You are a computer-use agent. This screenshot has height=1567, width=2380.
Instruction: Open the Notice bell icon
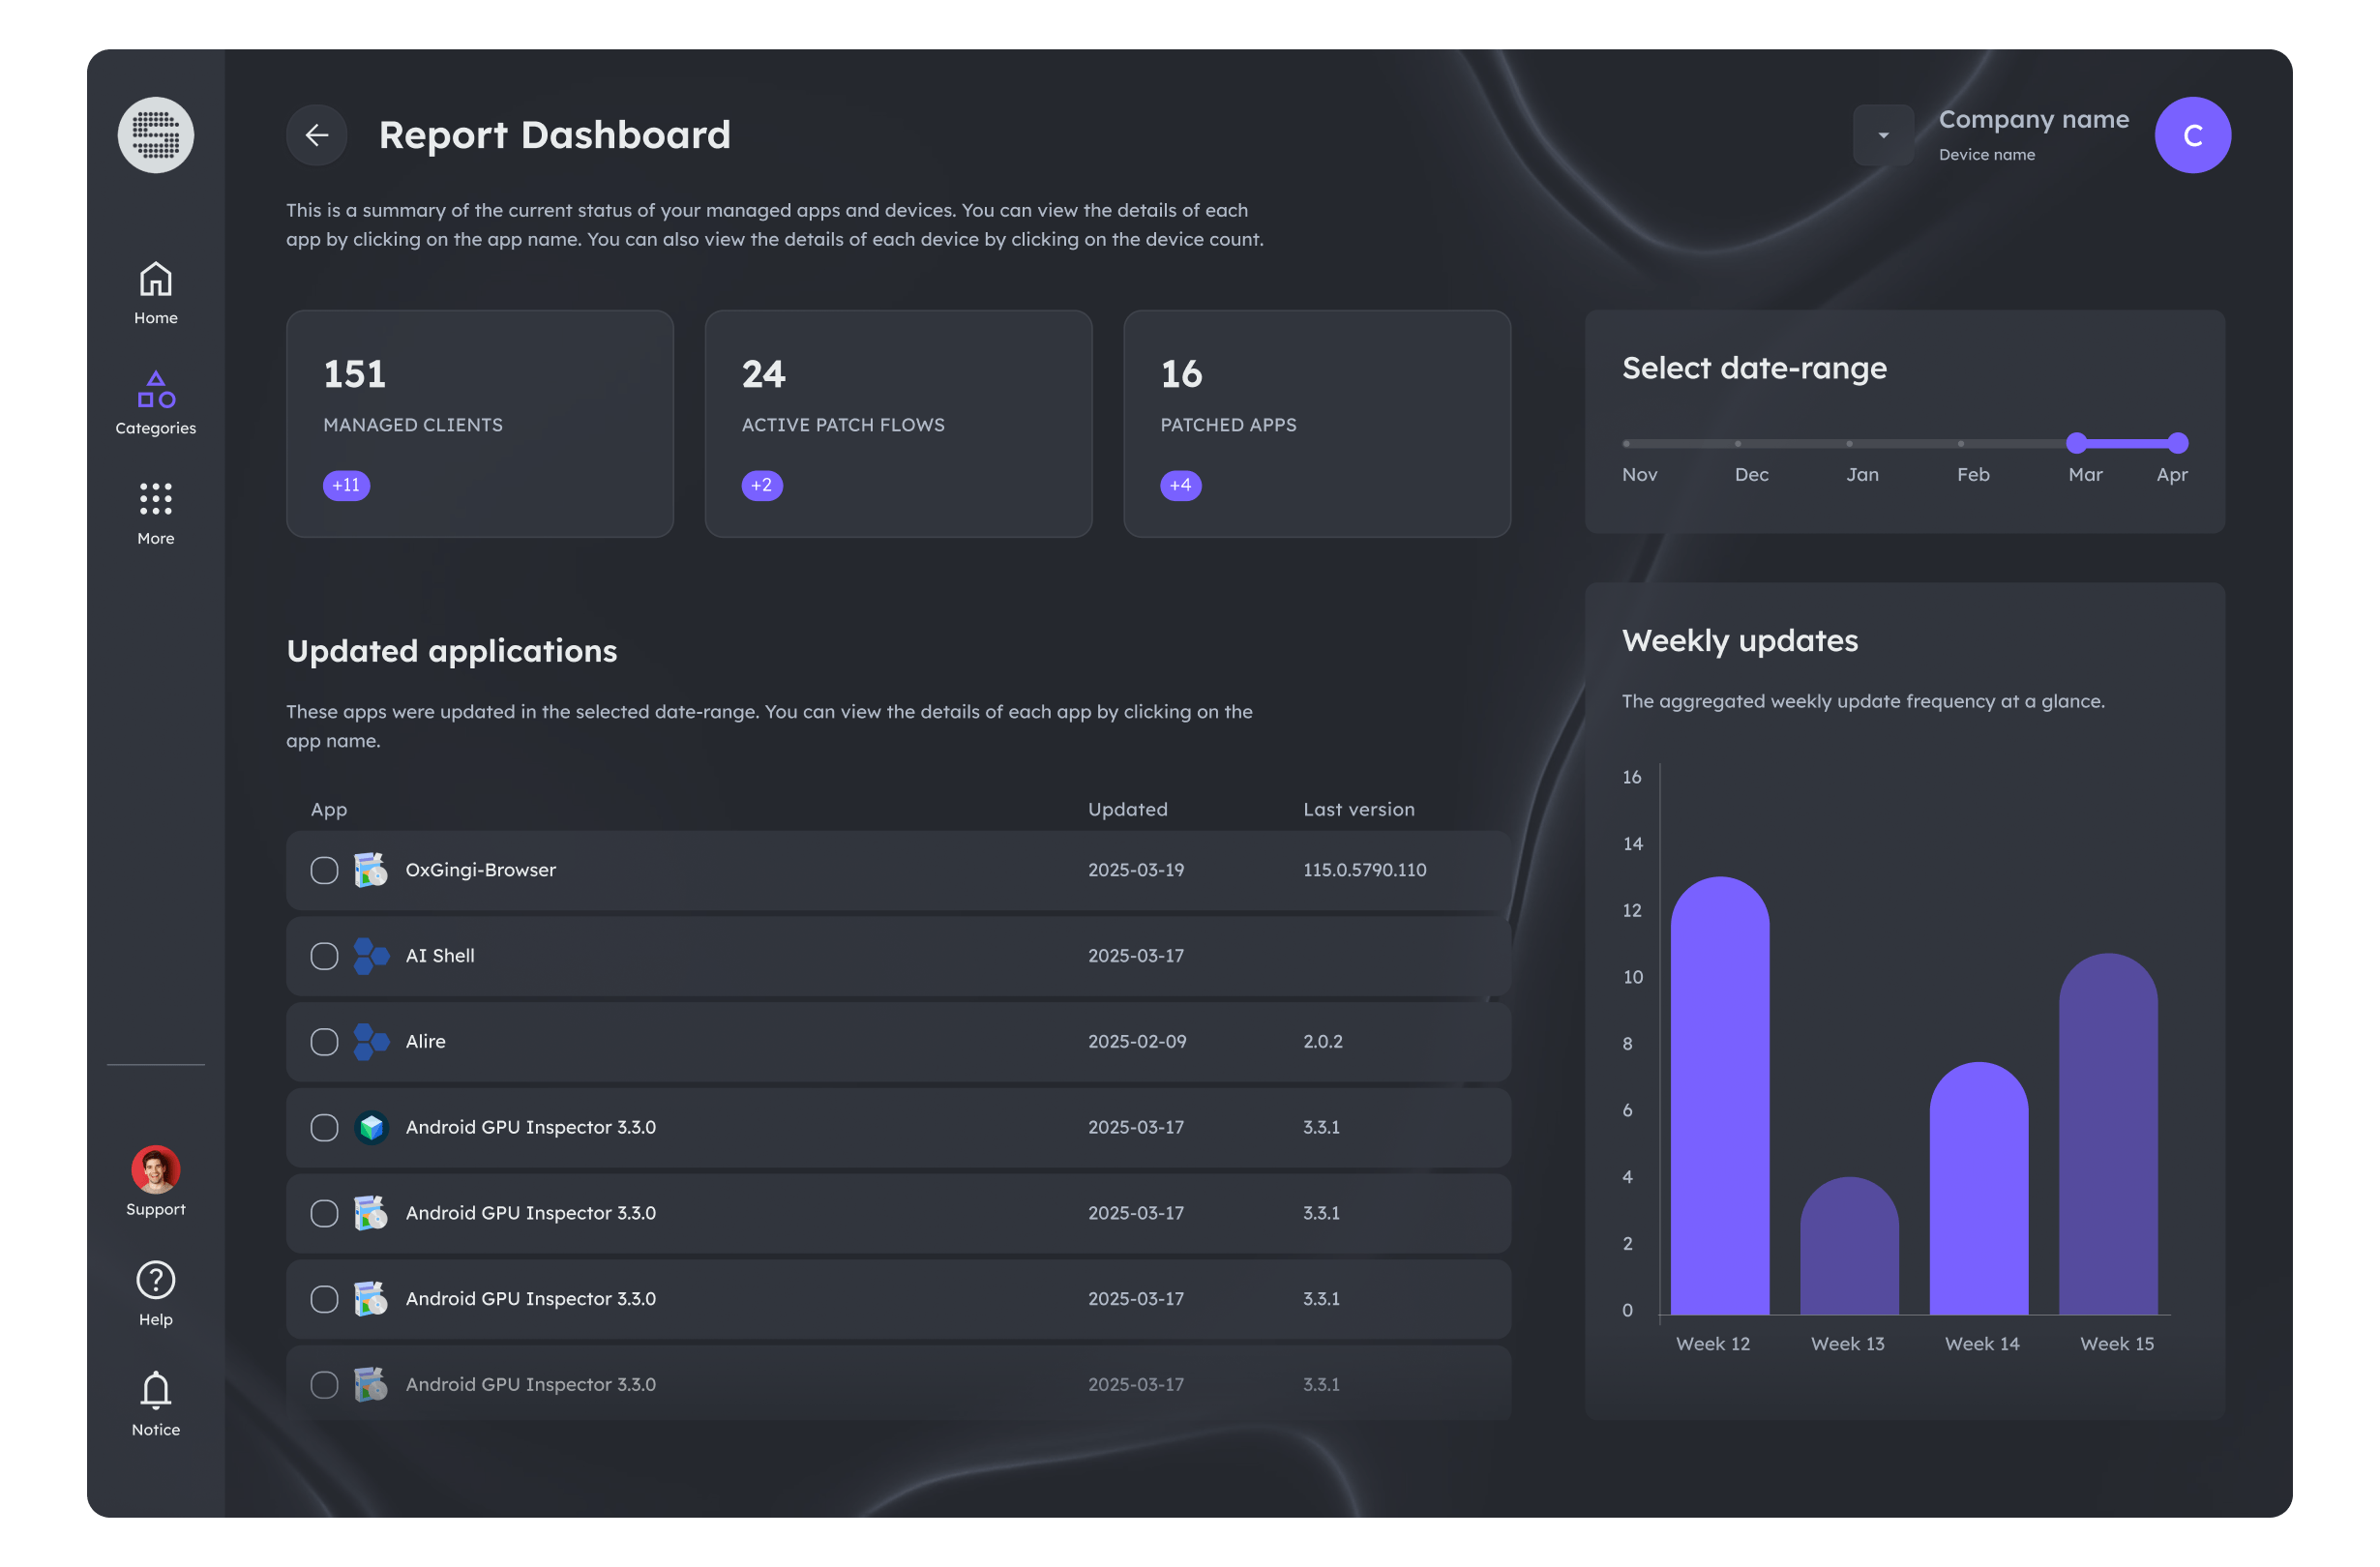[156, 1390]
